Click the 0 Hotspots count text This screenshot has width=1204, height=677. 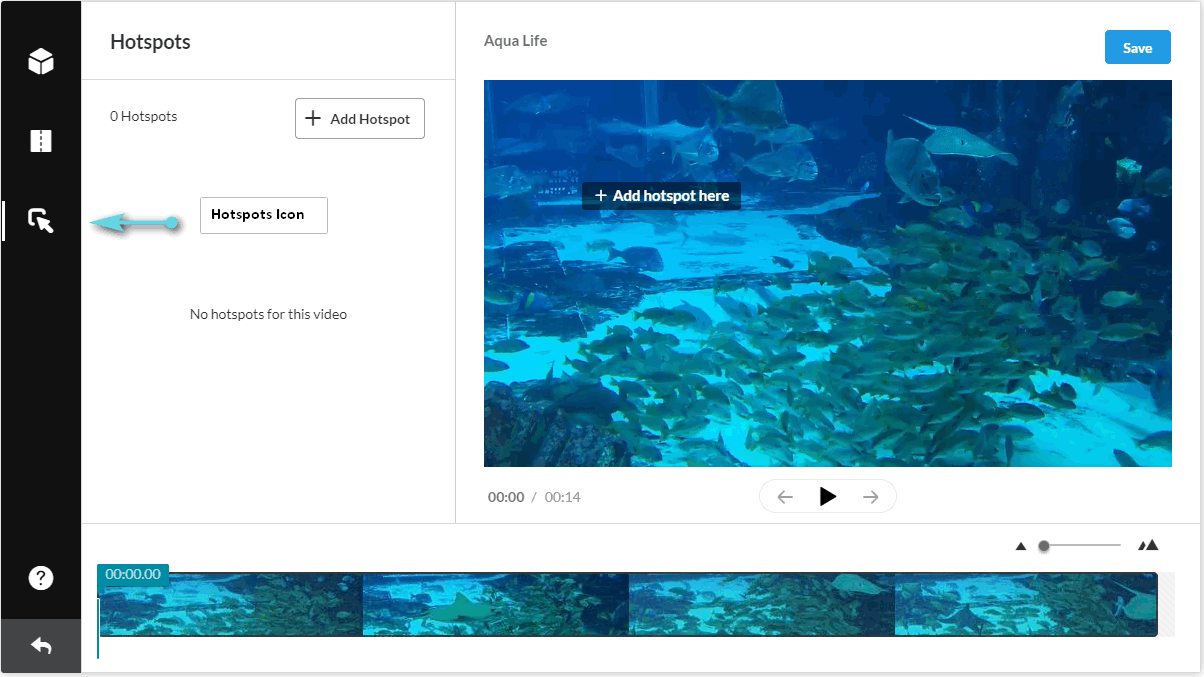tap(144, 116)
